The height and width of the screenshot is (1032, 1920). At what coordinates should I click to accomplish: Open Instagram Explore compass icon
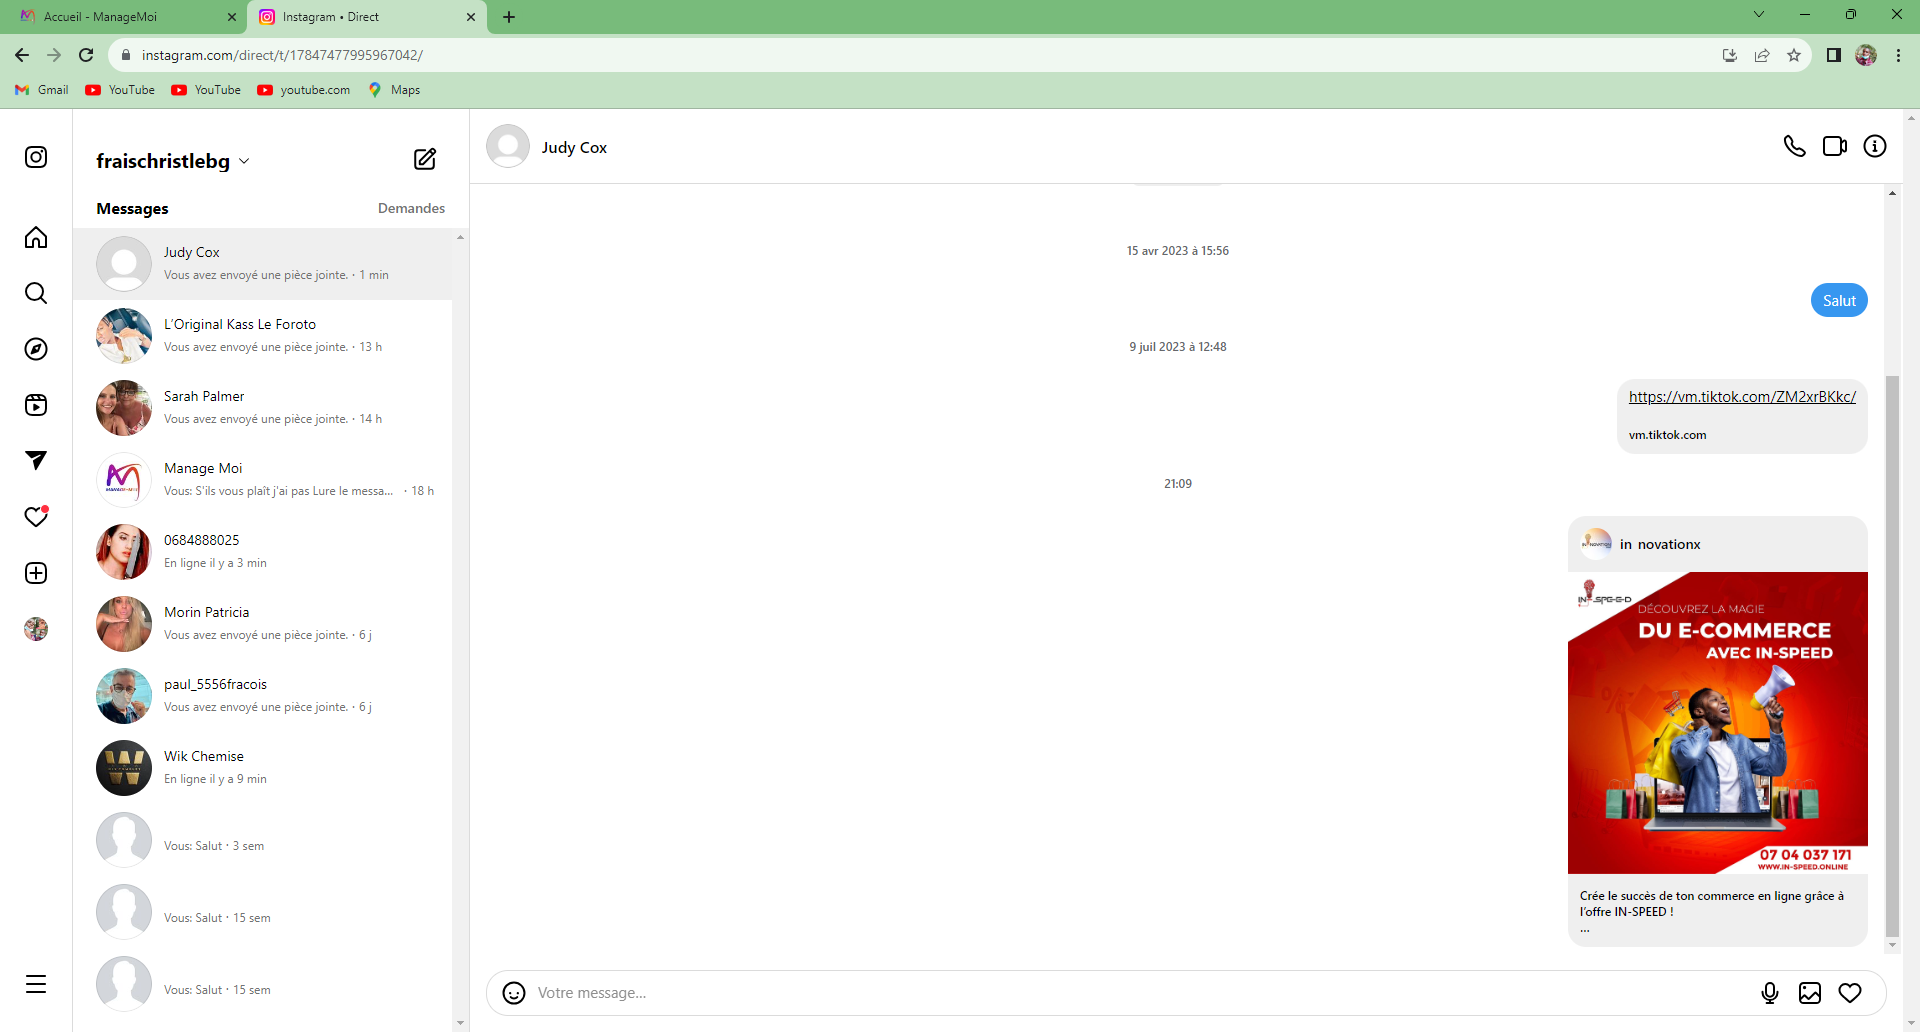(x=36, y=349)
